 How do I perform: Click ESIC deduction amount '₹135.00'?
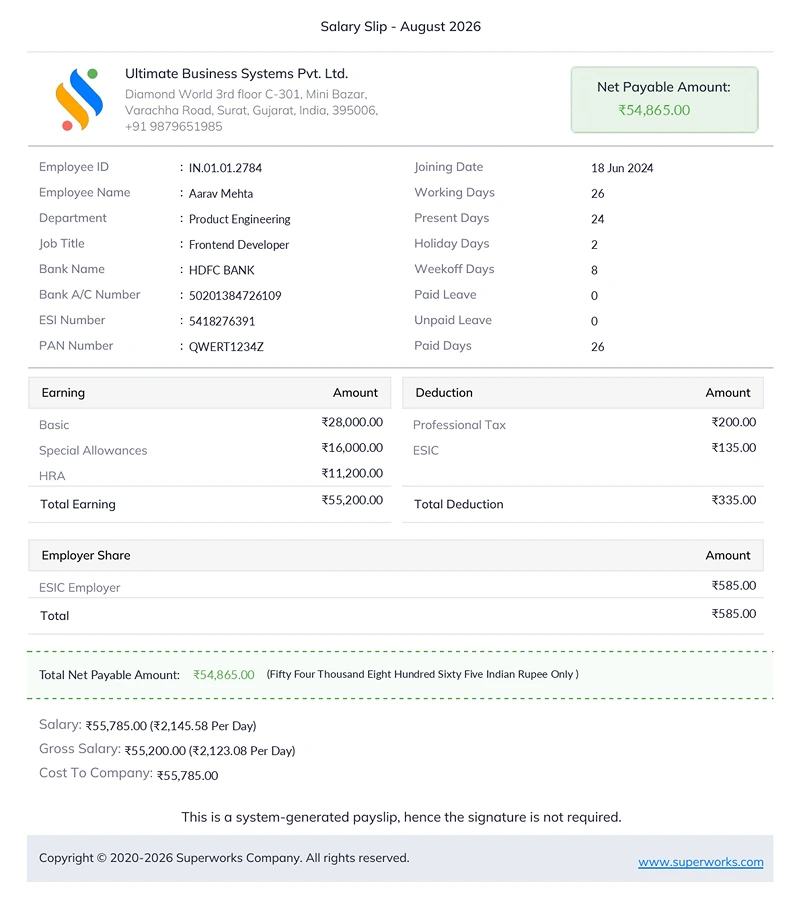tap(734, 447)
